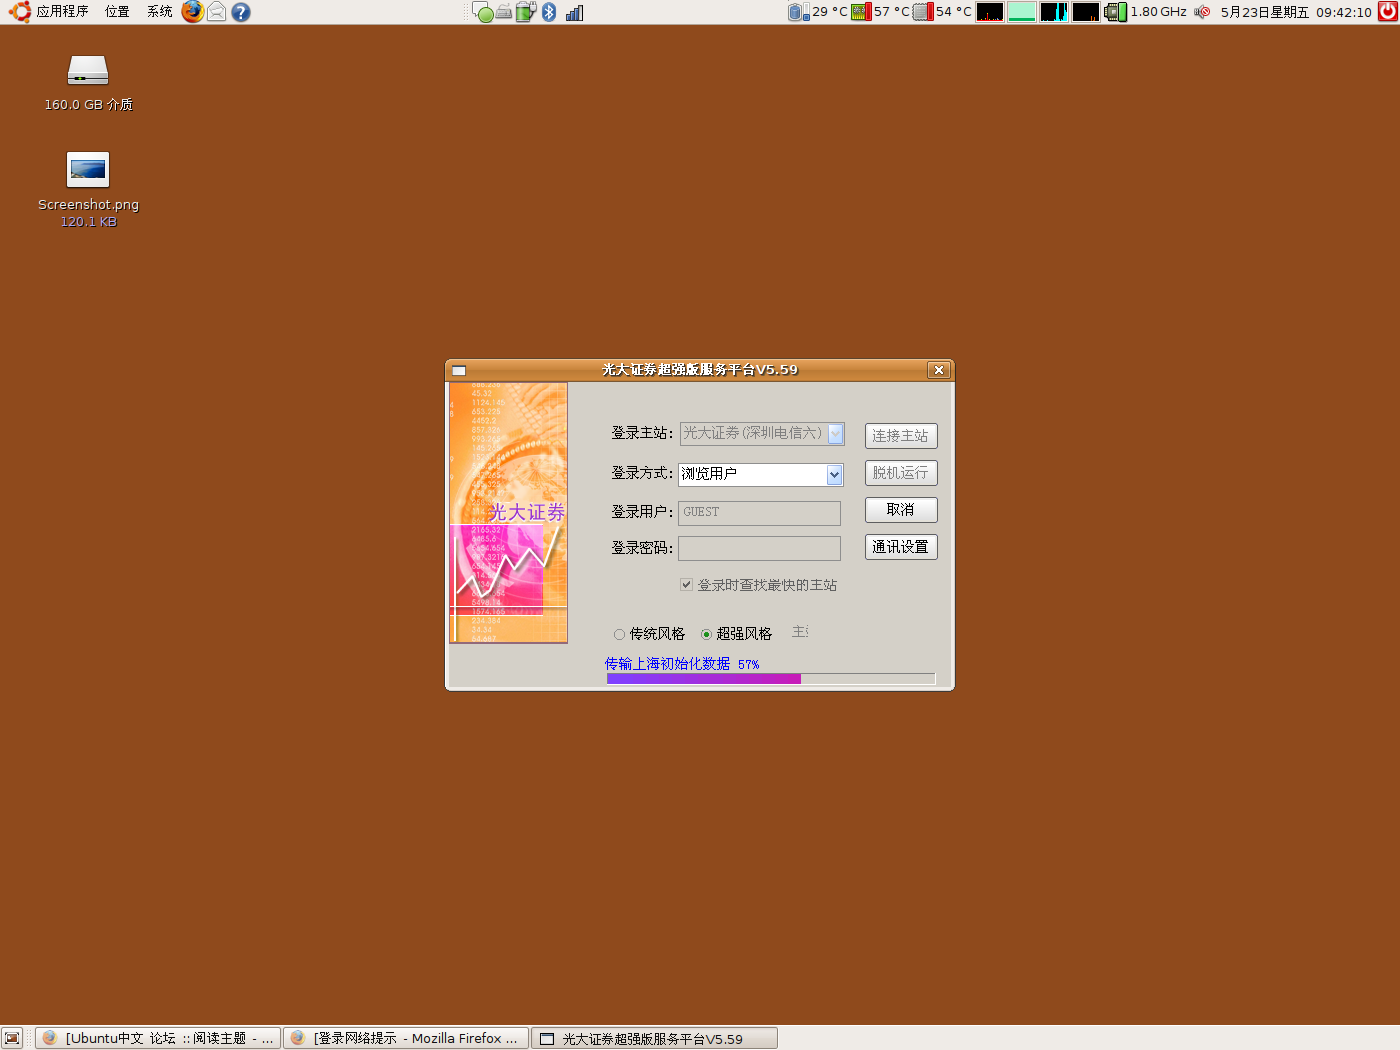1400x1050 pixels.
Task: Select the 超强风格 radio button
Action: pos(706,634)
